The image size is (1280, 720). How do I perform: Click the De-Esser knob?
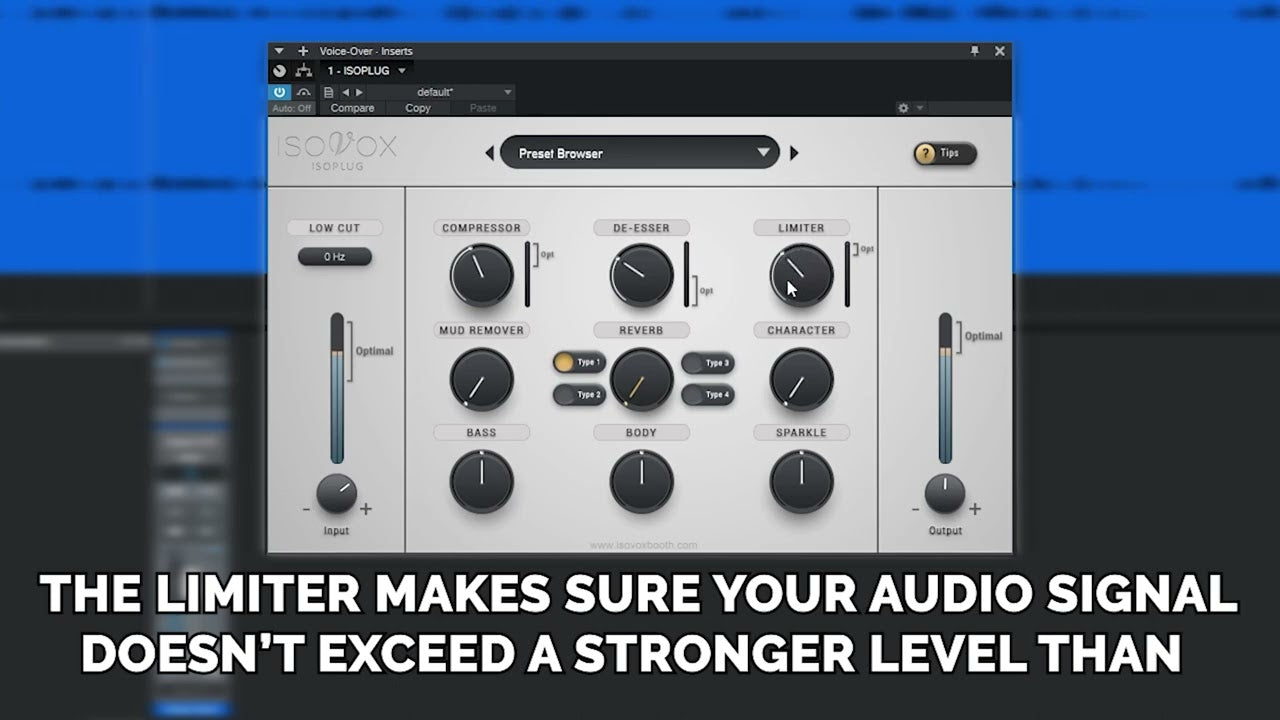click(642, 276)
